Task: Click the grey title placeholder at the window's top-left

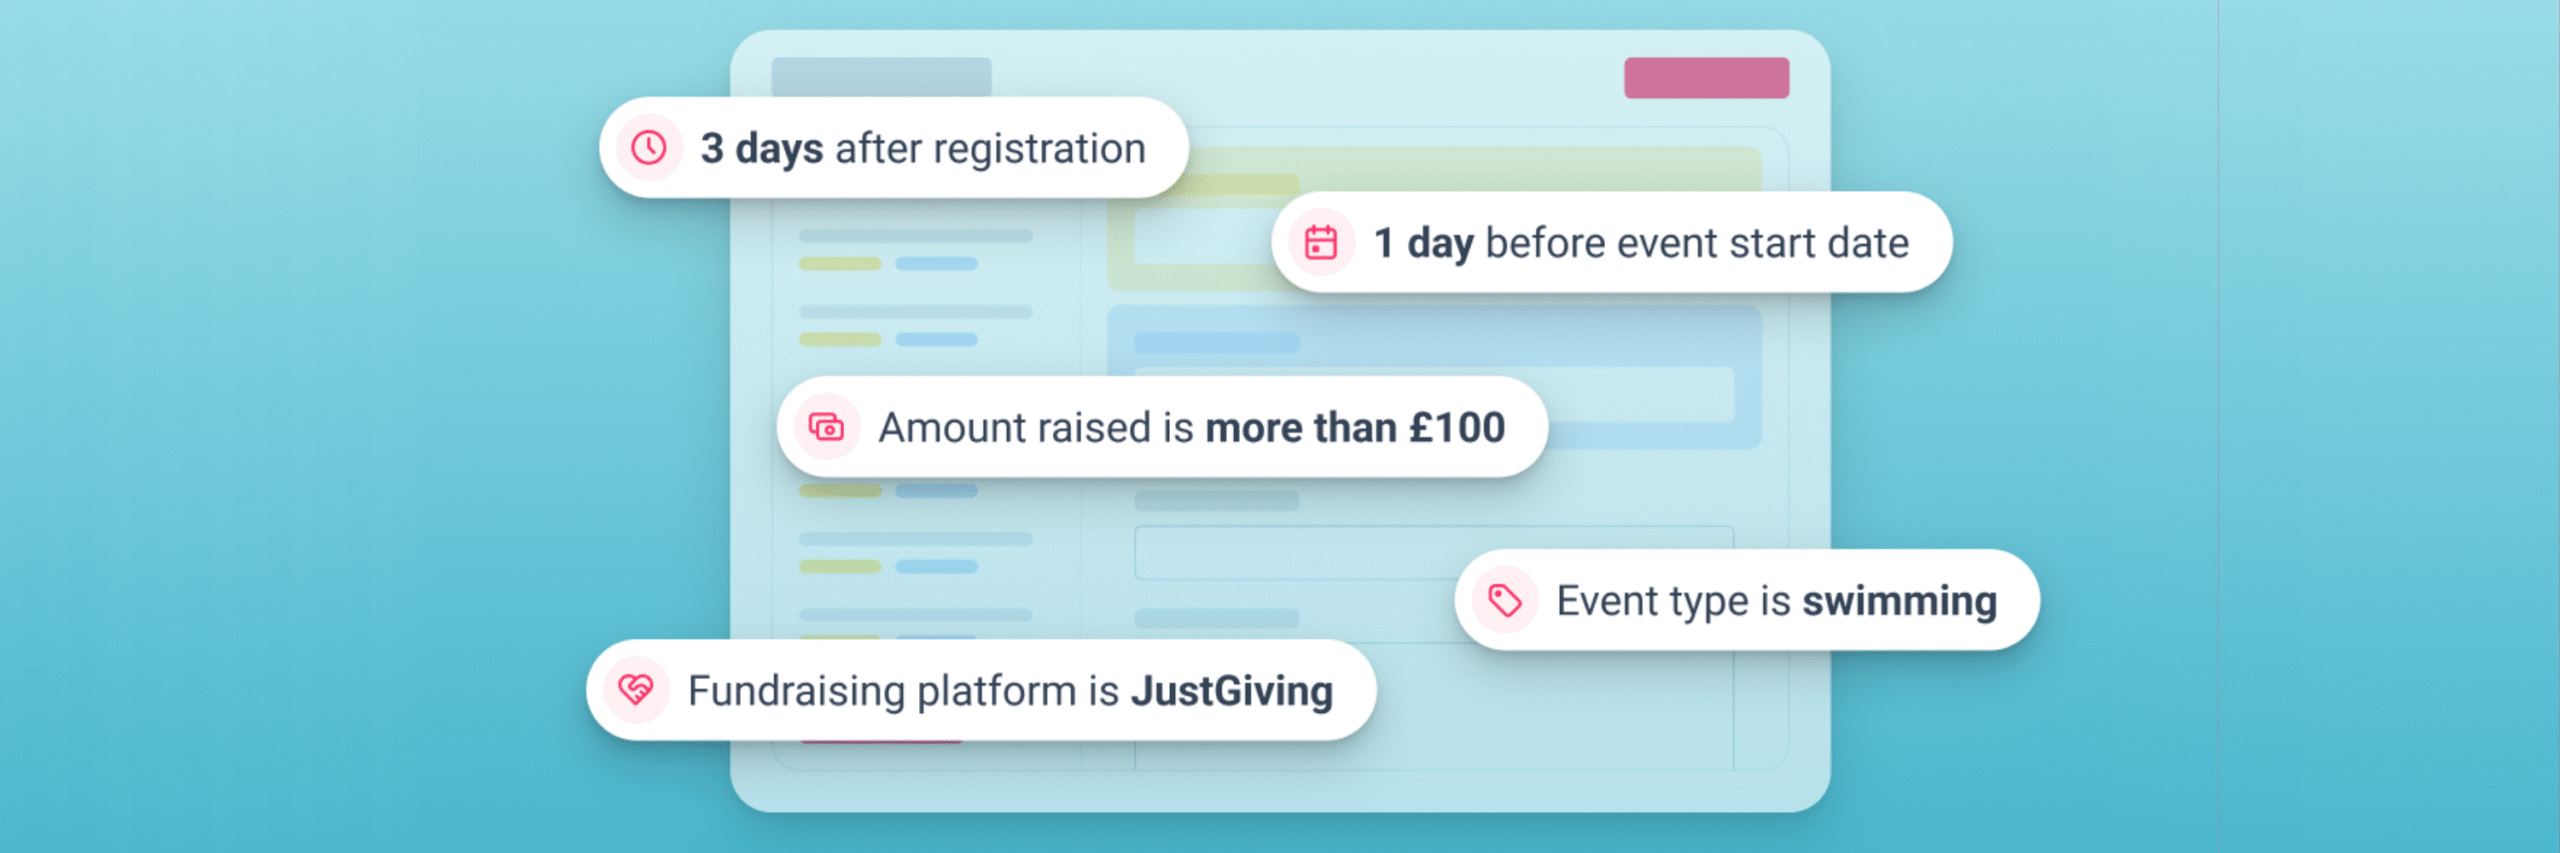Action: [x=881, y=75]
